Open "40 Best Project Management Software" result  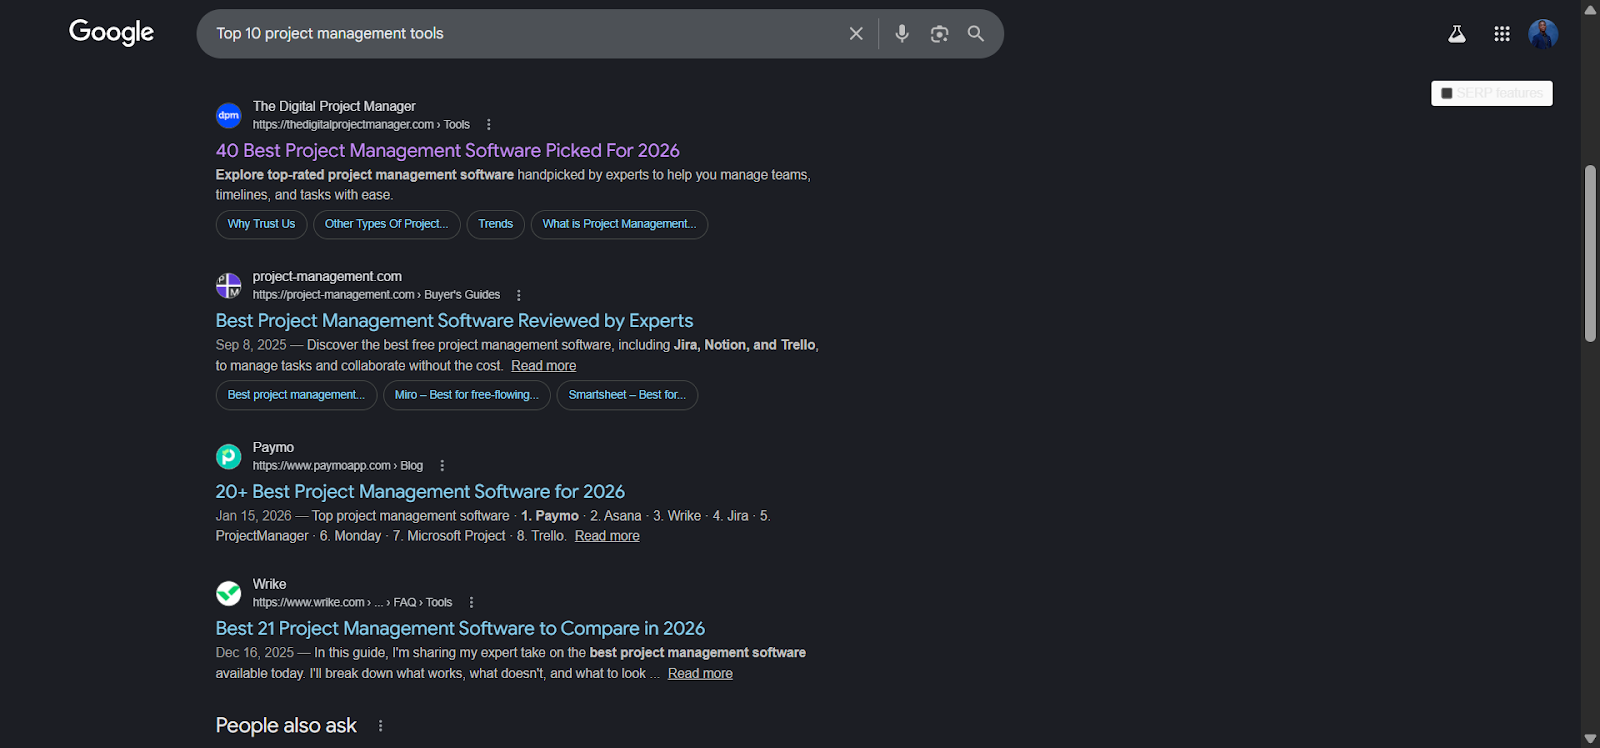point(447,151)
